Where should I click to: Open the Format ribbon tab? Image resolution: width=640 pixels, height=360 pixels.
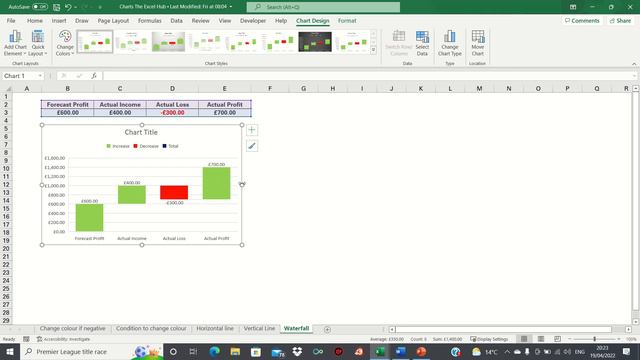(x=347, y=21)
